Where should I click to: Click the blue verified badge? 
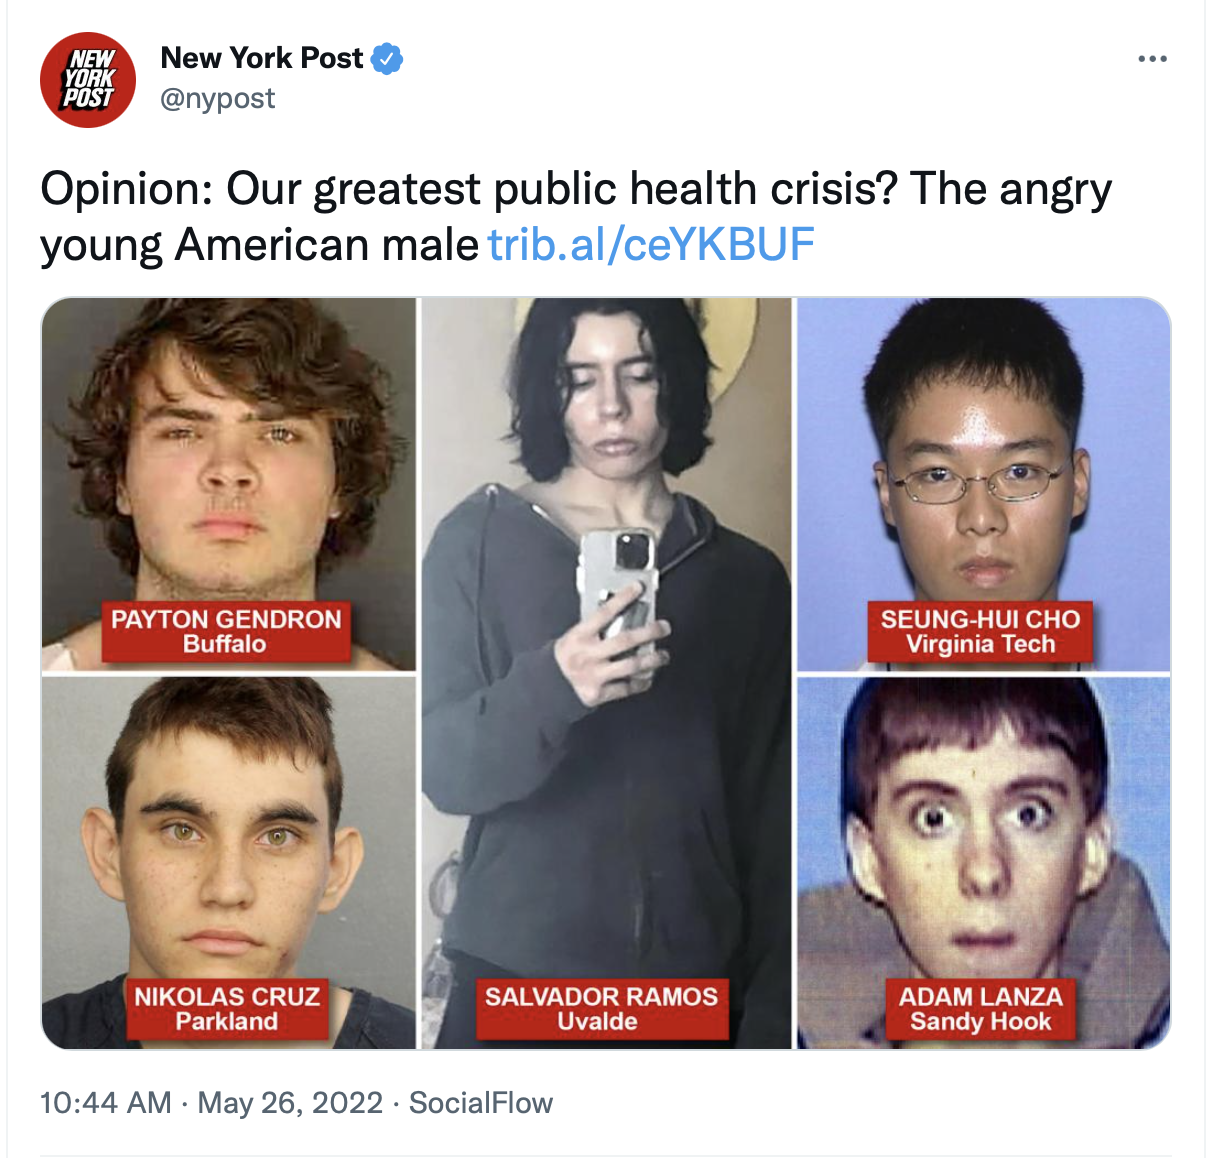tap(387, 59)
